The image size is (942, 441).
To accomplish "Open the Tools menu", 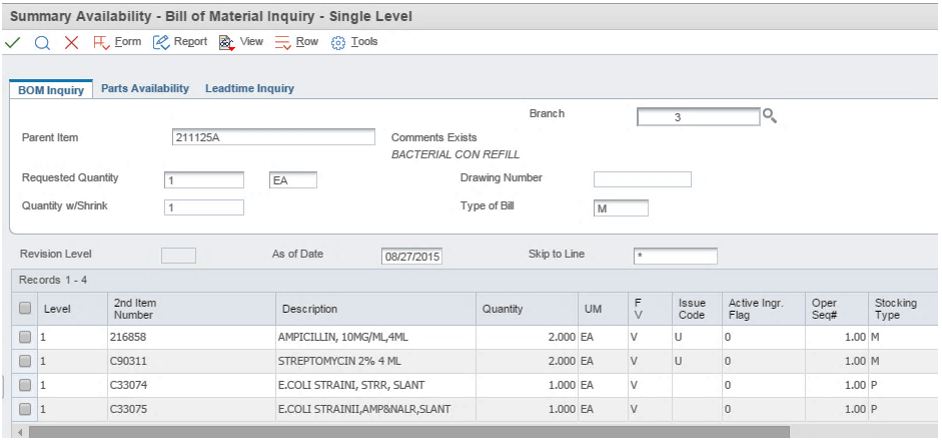I will click(364, 41).
